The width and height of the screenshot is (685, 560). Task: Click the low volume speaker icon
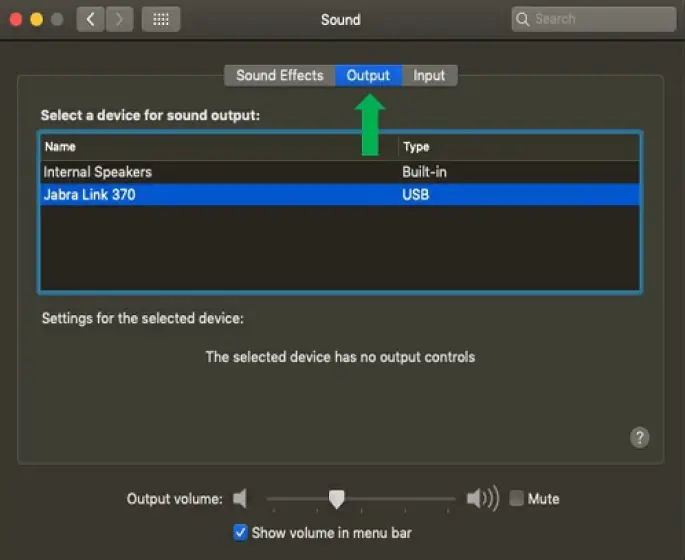(240, 498)
